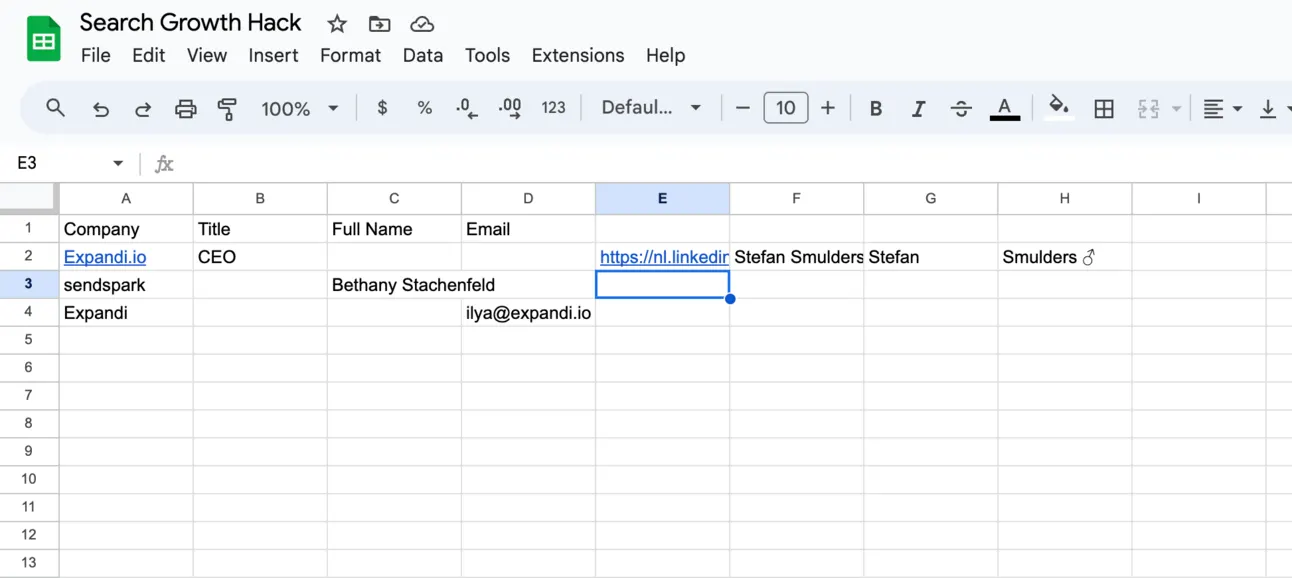
Task: Click the font size field showing 10
Action: pos(786,108)
